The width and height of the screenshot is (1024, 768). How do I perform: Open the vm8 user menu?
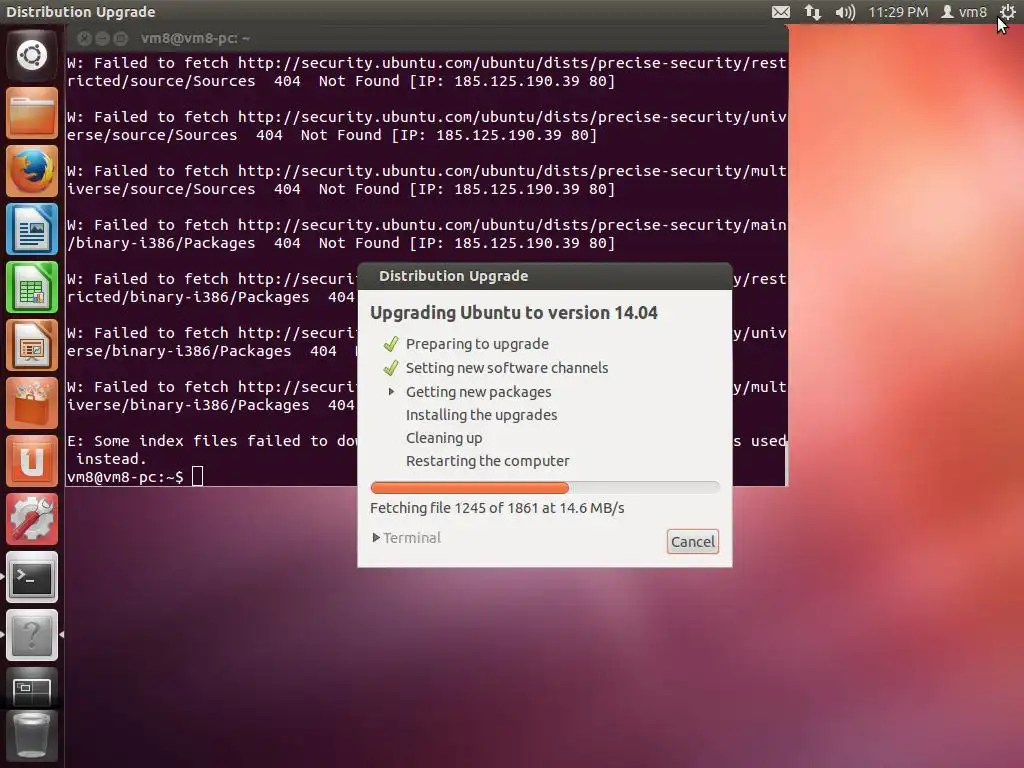964,12
